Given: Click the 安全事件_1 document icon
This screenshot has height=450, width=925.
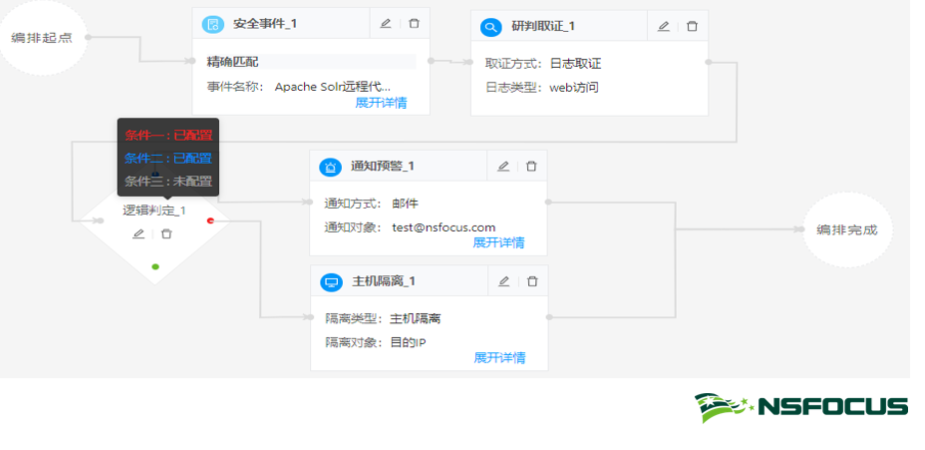Looking at the screenshot, I should (213, 24).
